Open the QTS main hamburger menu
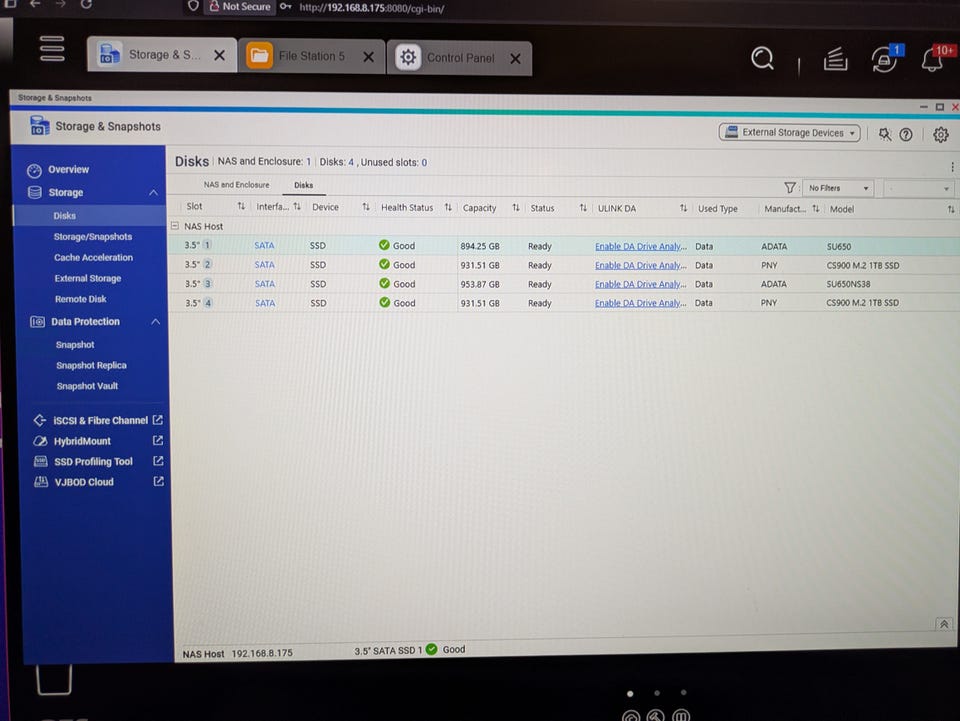The height and width of the screenshot is (721, 960). tap(52, 48)
